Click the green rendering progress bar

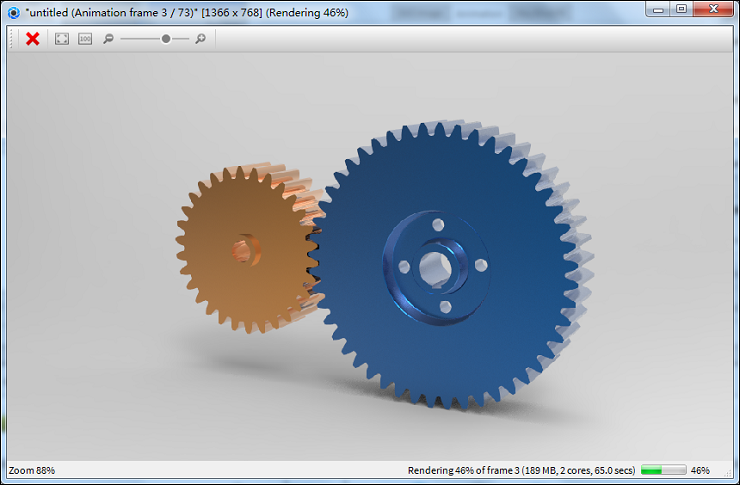[x=664, y=470]
